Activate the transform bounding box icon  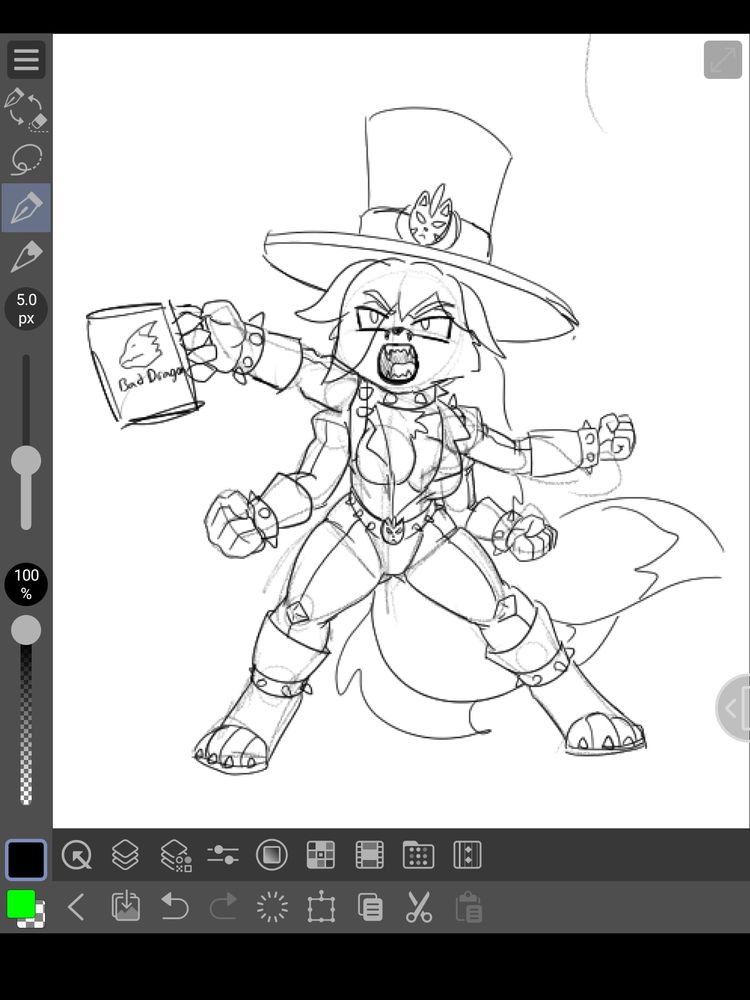pyautogui.click(x=321, y=906)
